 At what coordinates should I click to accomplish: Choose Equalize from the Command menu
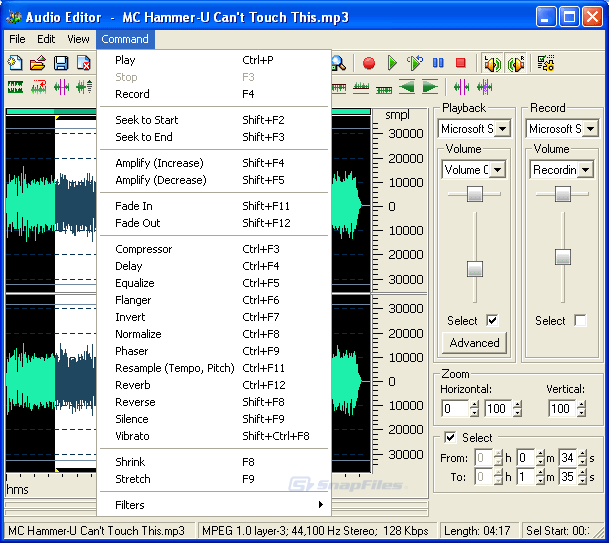tap(214, 283)
